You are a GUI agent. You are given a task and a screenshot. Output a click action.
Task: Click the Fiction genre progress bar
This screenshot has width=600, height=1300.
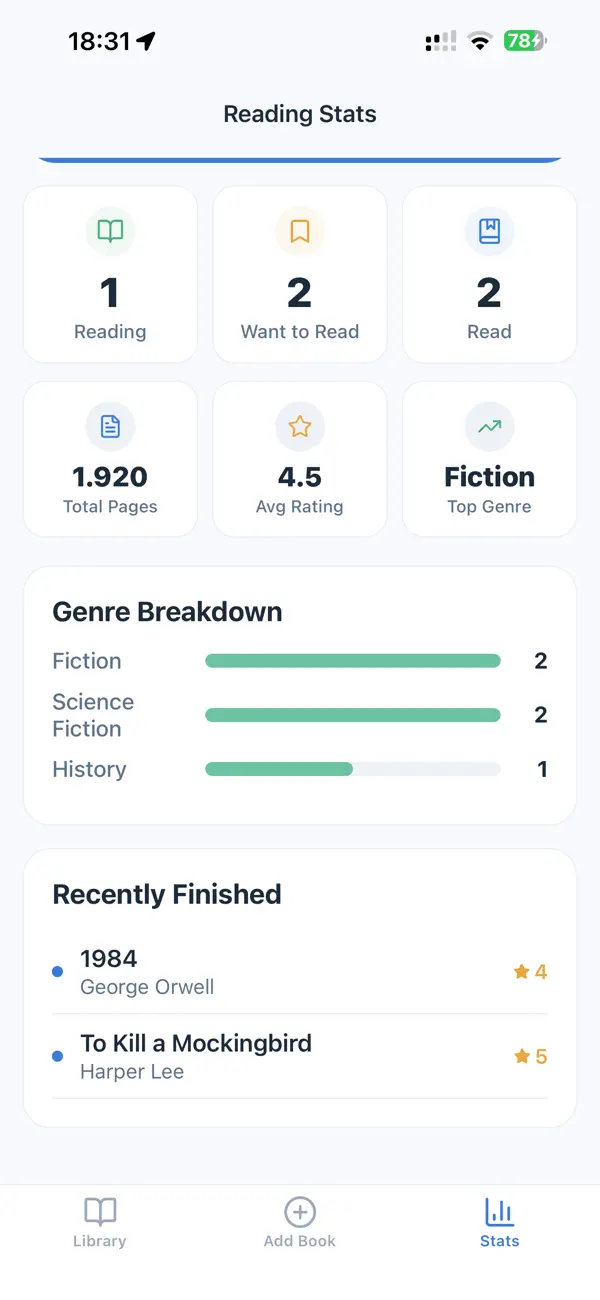(352, 660)
